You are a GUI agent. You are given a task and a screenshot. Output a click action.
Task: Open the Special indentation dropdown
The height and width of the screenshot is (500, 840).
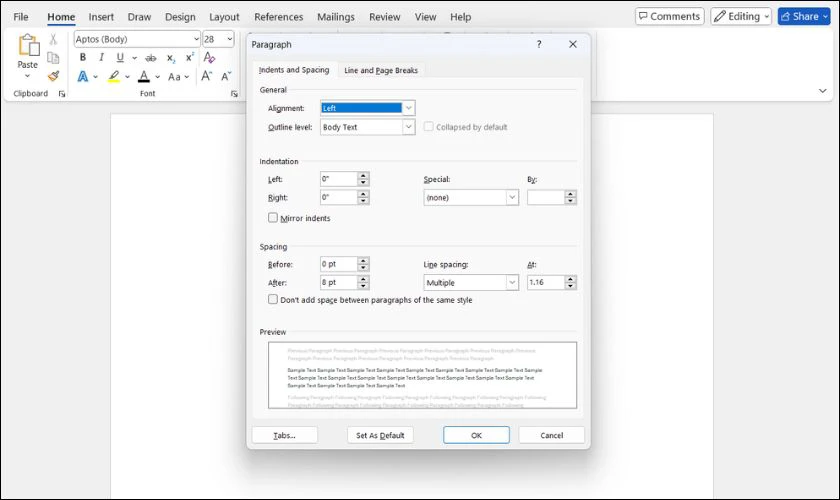tap(471, 198)
